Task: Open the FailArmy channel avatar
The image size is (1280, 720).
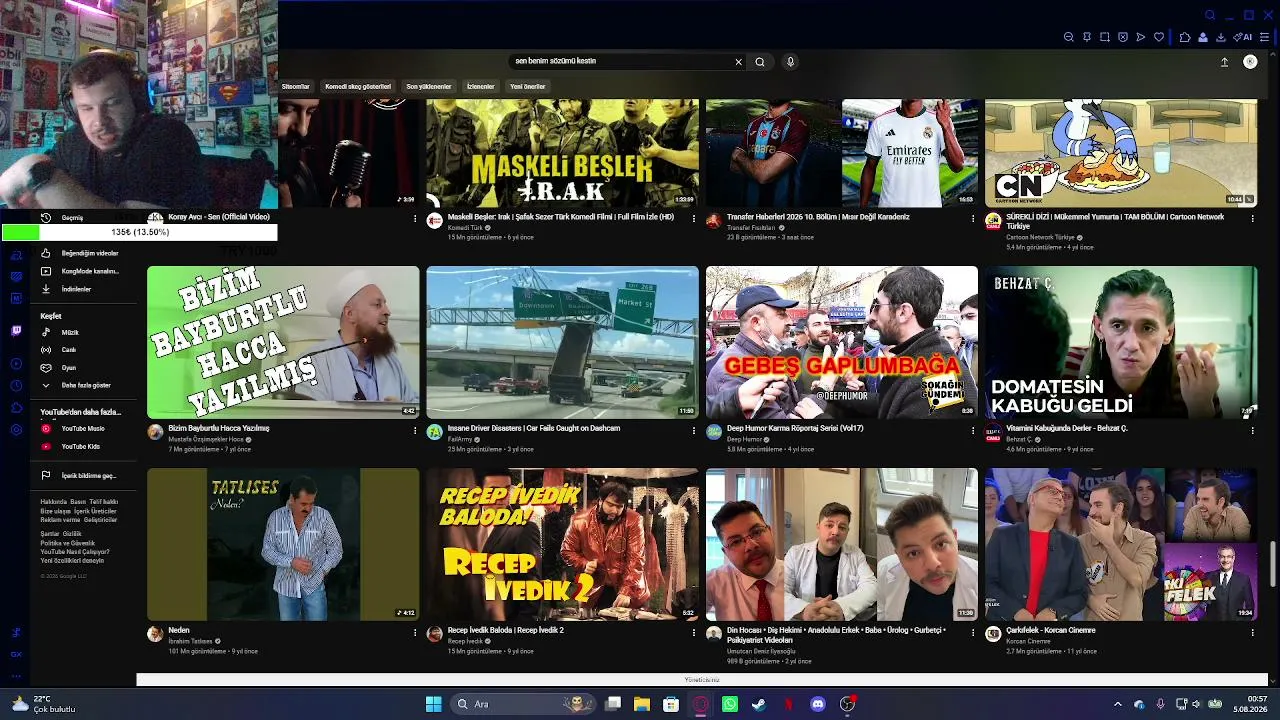Action: click(x=435, y=432)
